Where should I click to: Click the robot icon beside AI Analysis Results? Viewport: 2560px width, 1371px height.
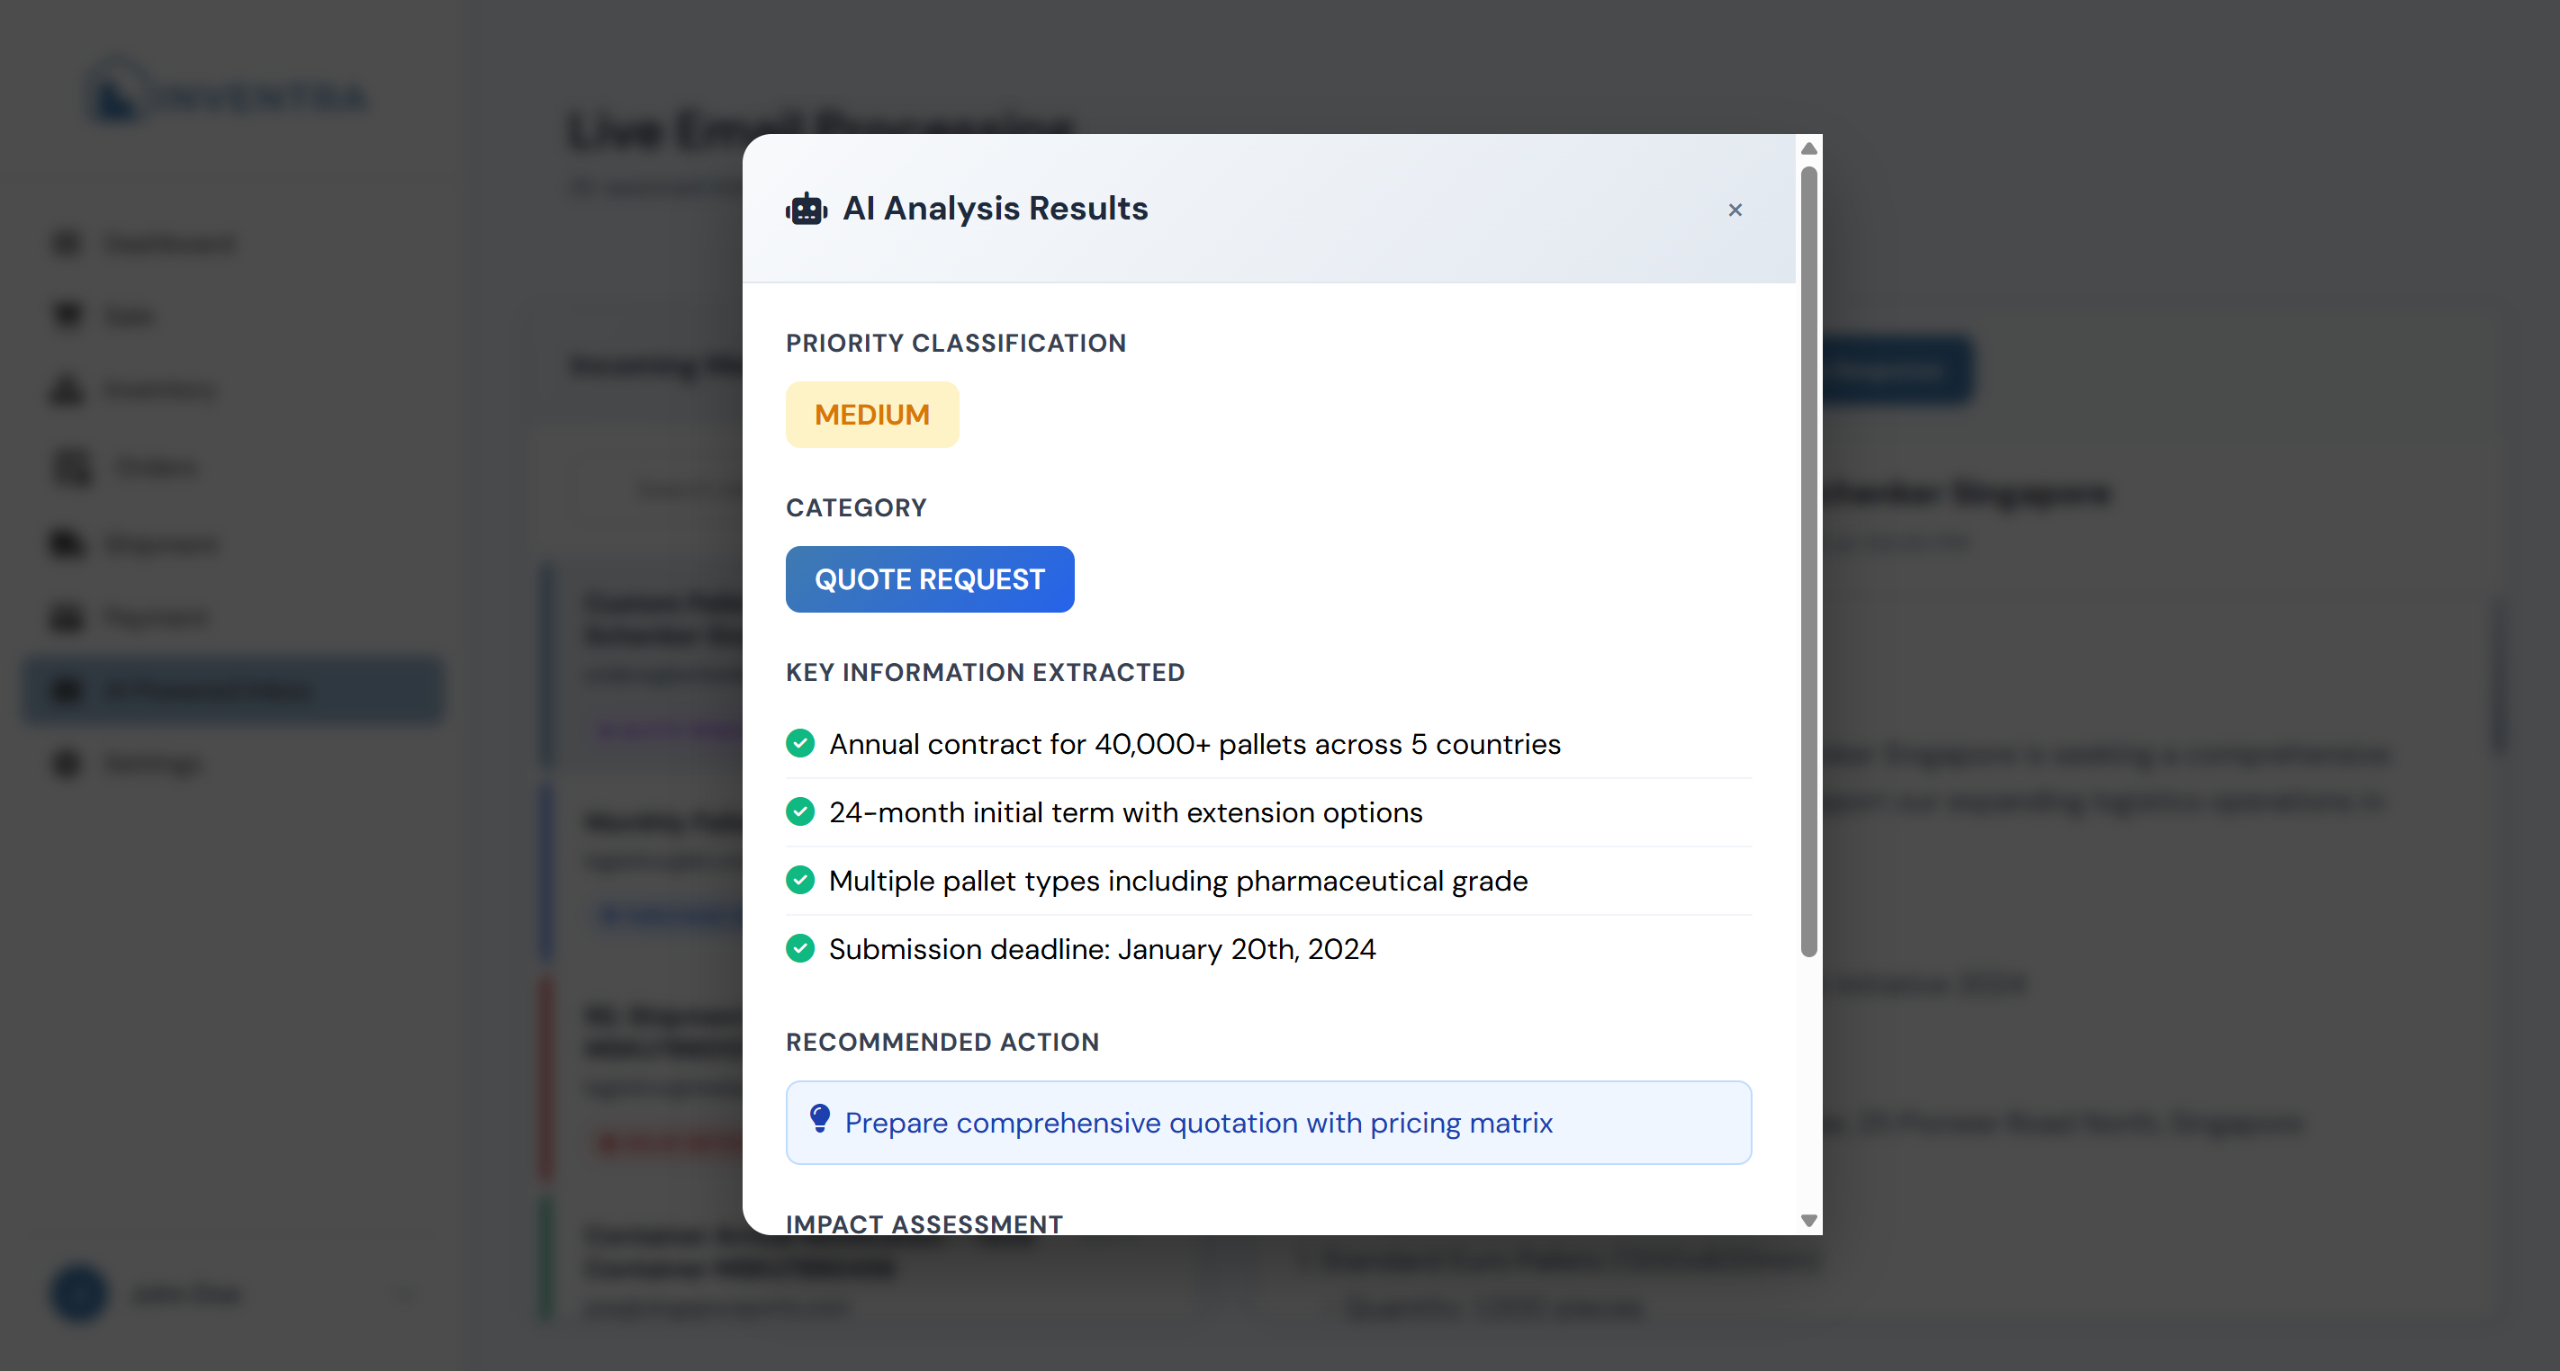tap(806, 208)
